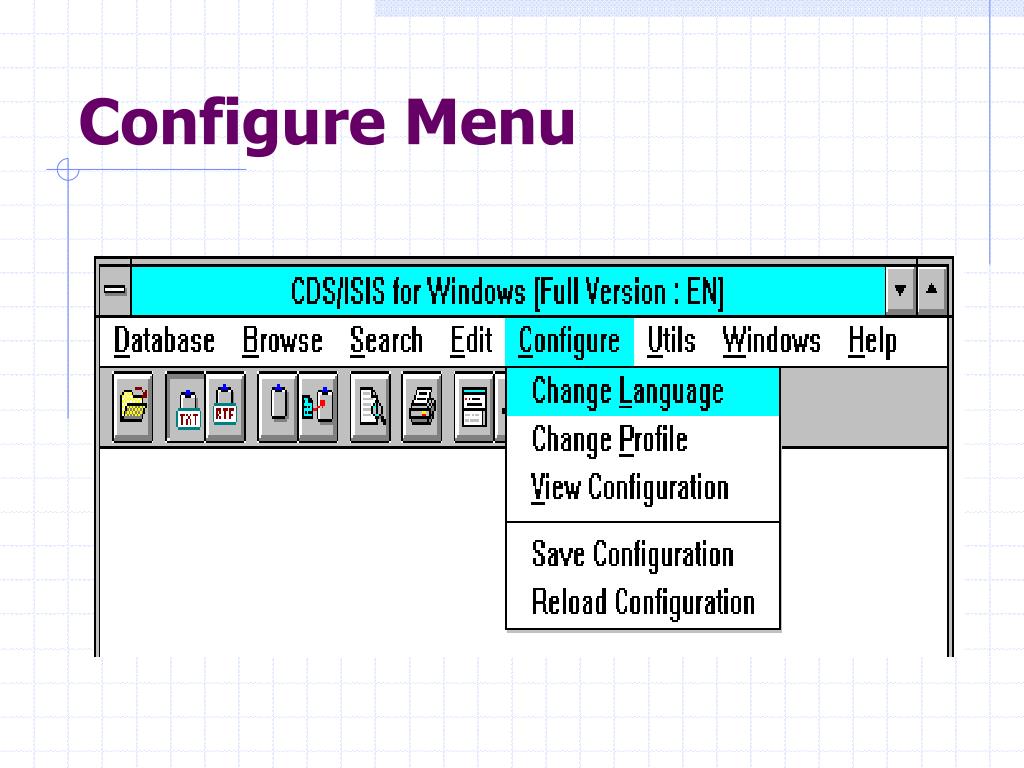The height and width of the screenshot is (768, 1024).
Task: Open the window control menu box
Action: (115, 290)
